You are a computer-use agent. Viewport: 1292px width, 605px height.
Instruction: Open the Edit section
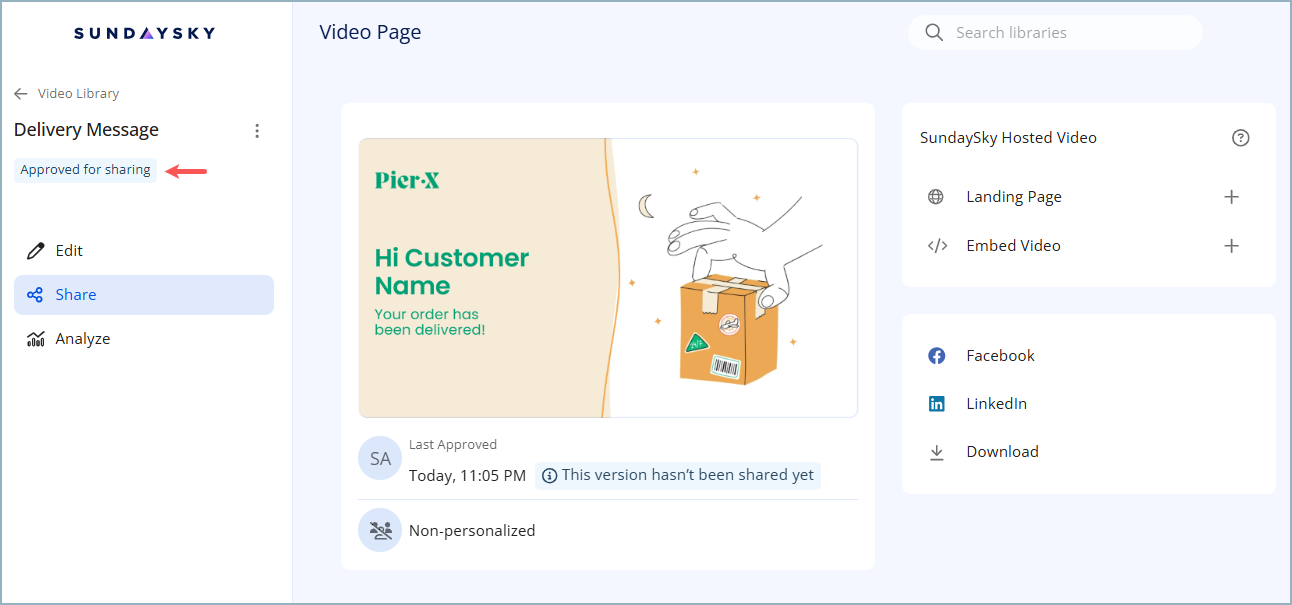click(x=69, y=251)
